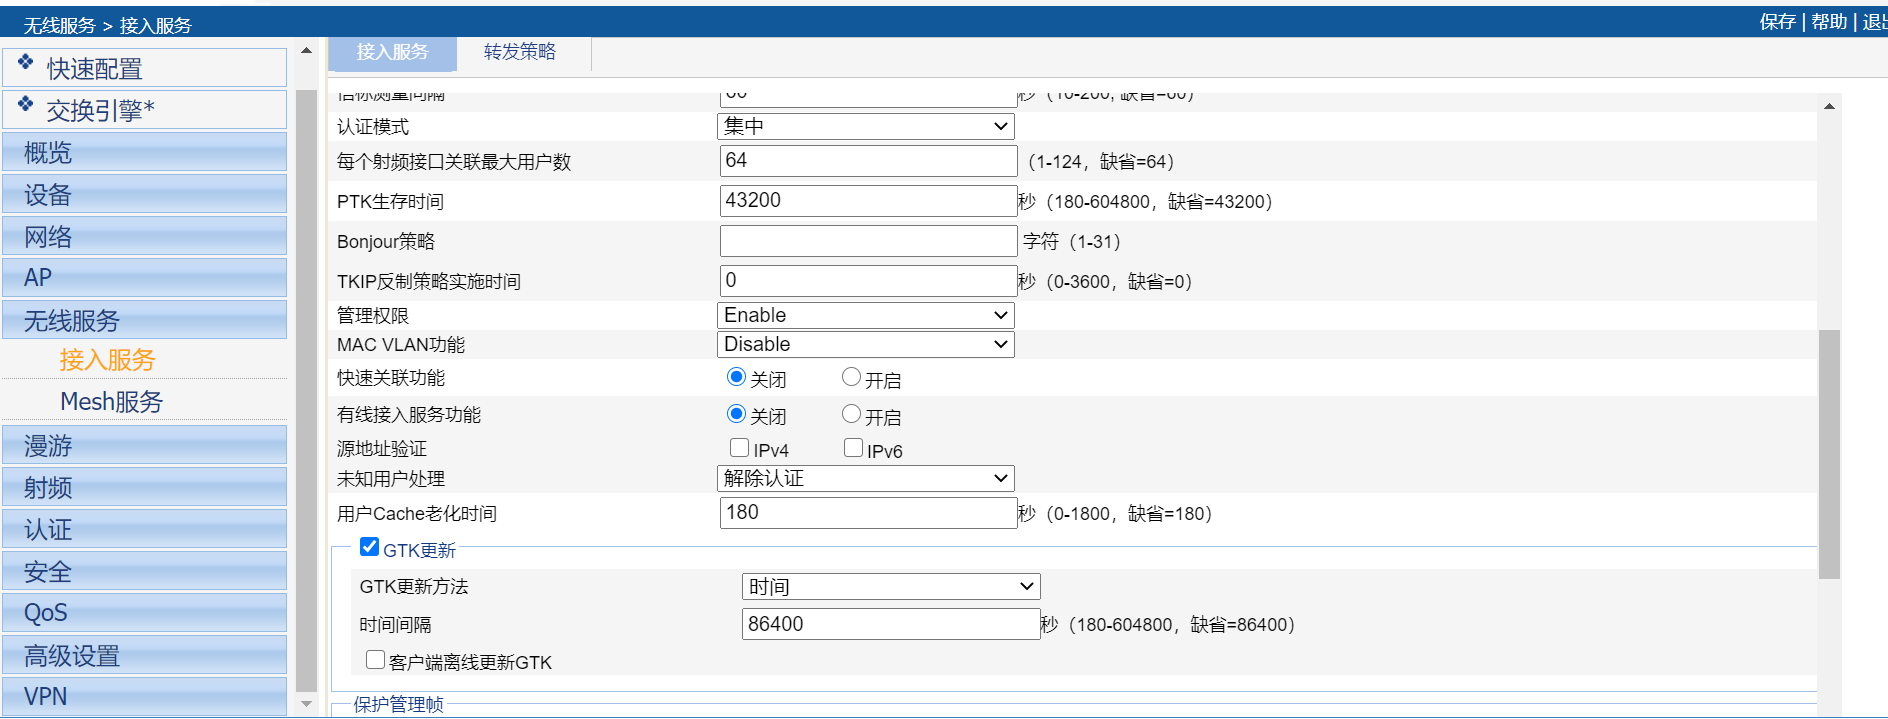The image size is (1888, 719).
Task: Switch to the 转发策略 tab
Action: (x=520, y=52)
